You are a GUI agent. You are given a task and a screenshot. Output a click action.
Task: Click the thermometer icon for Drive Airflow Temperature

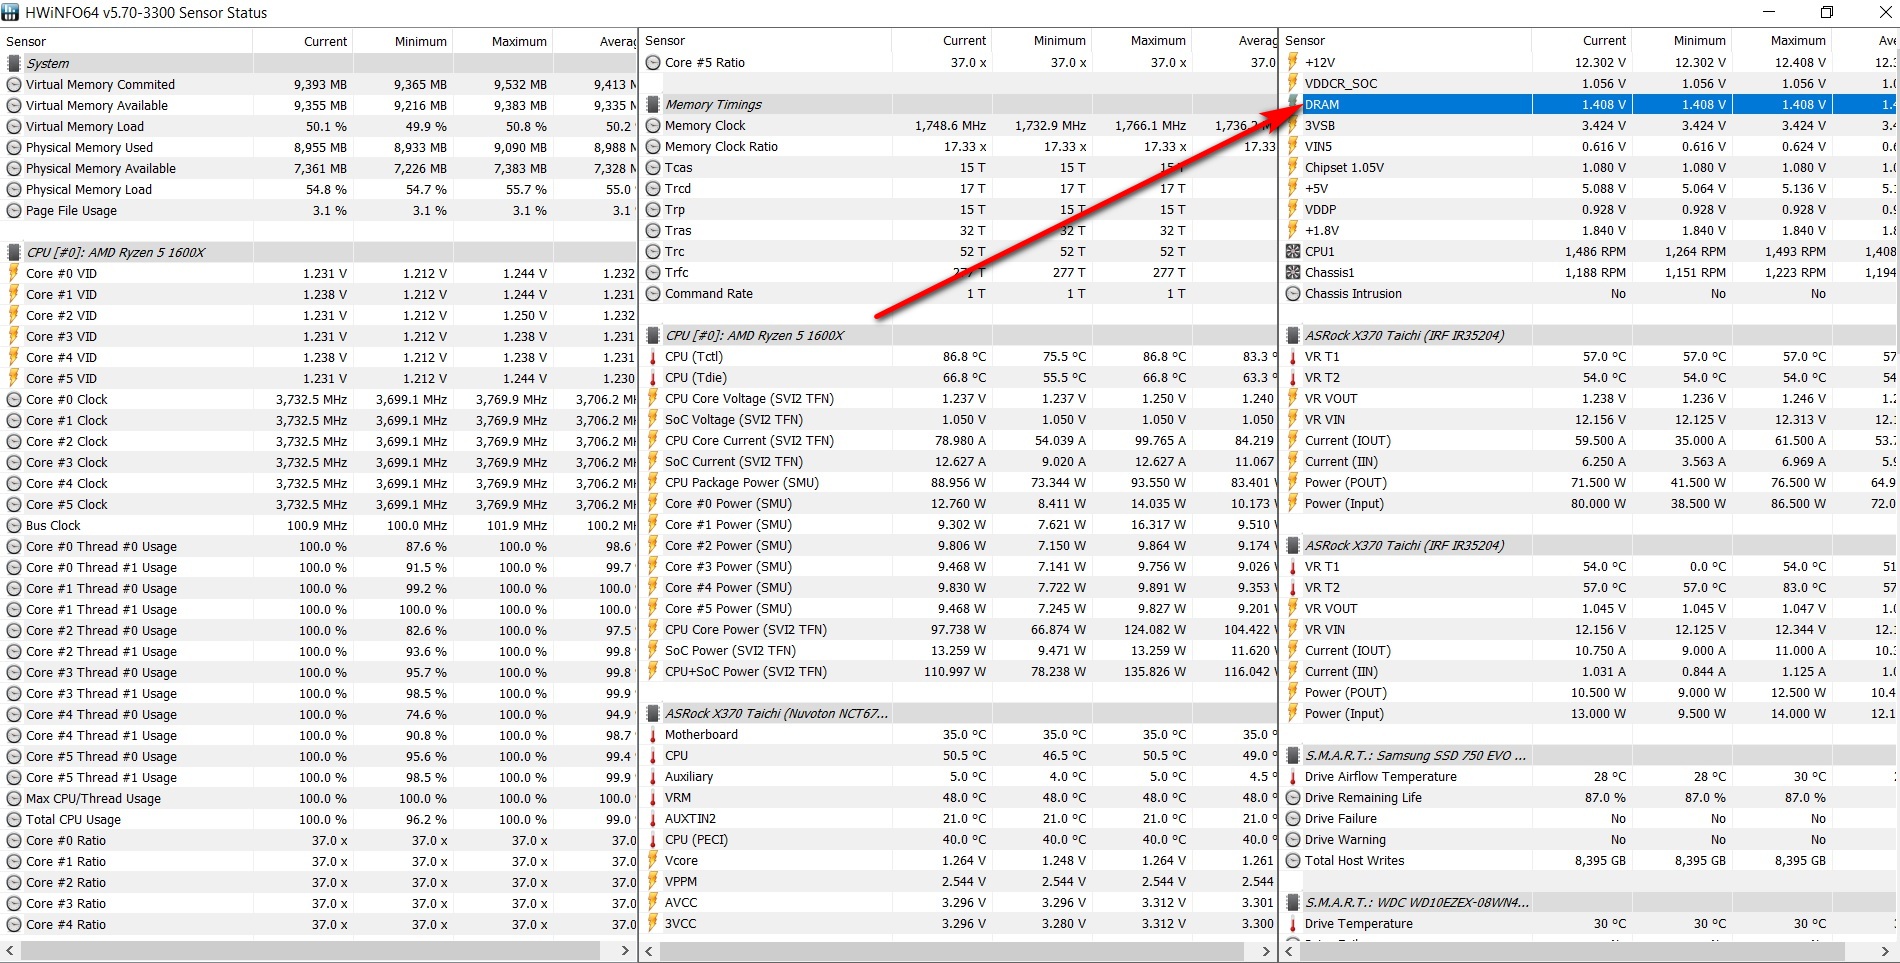click(x=1293, y=777)
